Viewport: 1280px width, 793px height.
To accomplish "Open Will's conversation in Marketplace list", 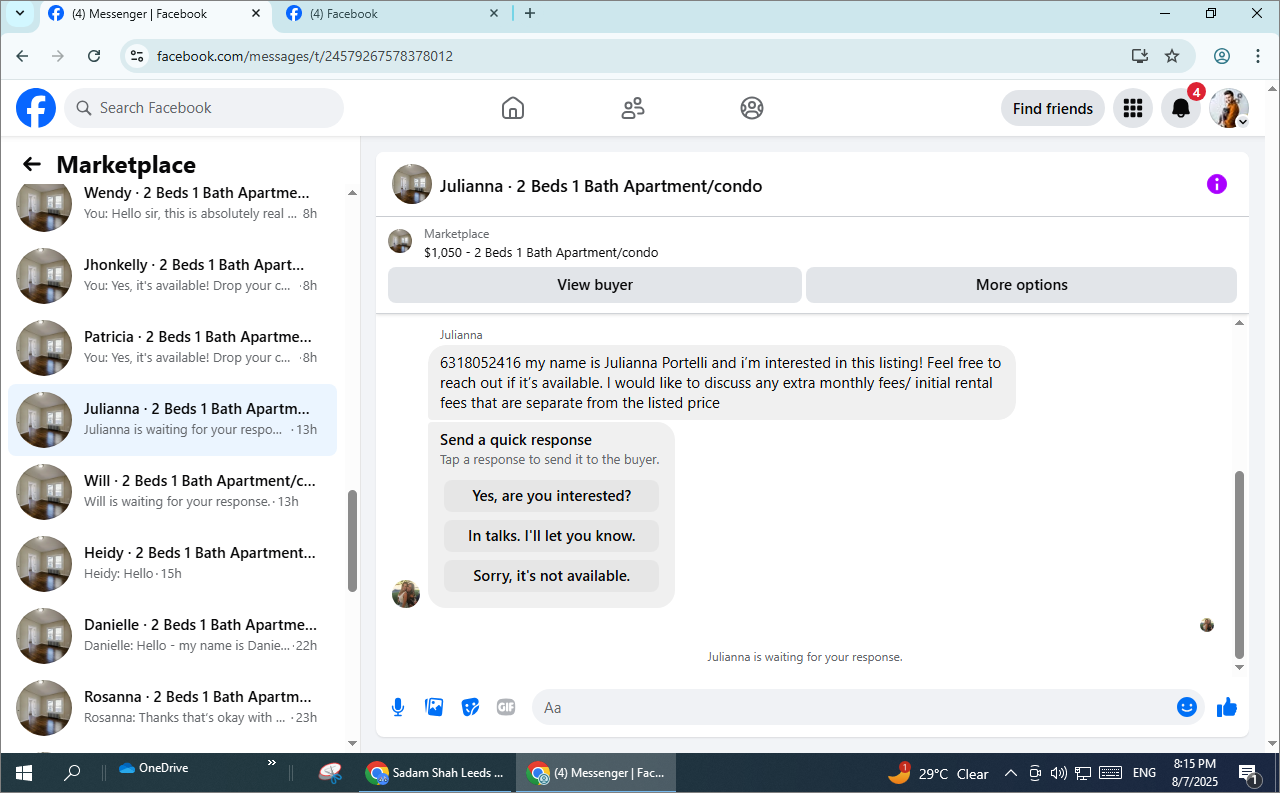I will tap(173, 492).
